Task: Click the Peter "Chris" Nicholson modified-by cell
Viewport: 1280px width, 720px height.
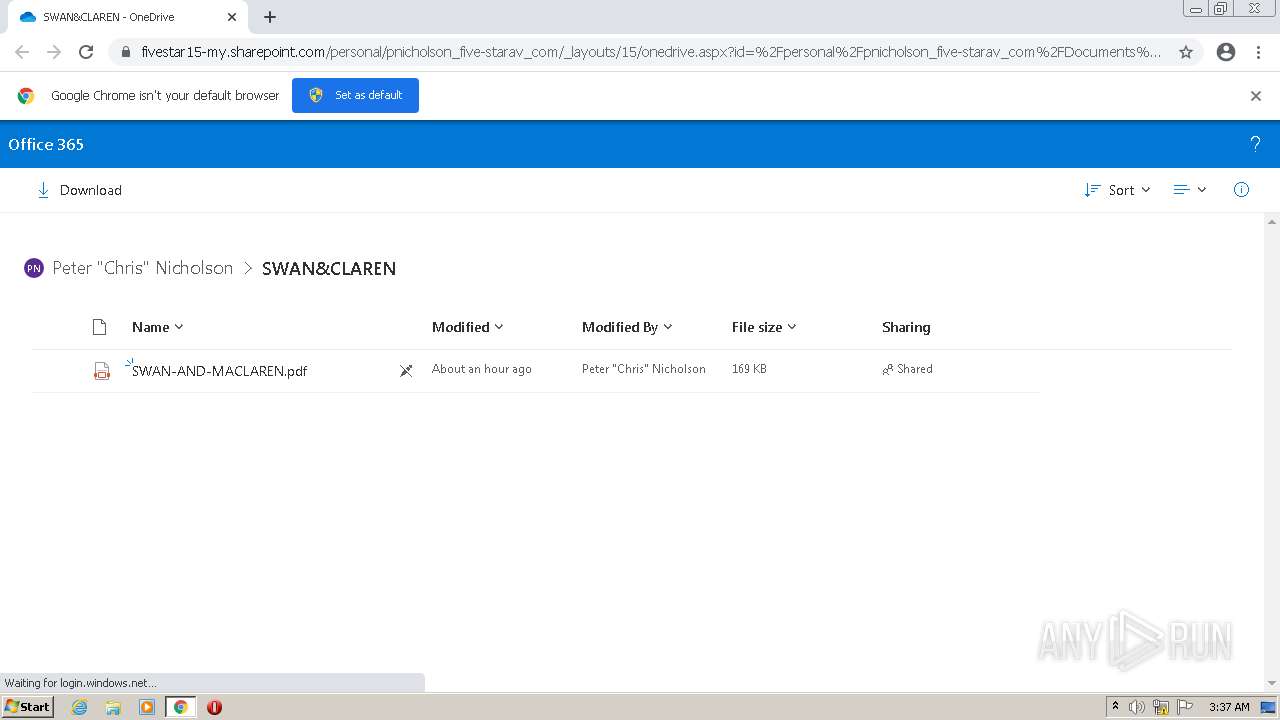Action: [644, 369]
